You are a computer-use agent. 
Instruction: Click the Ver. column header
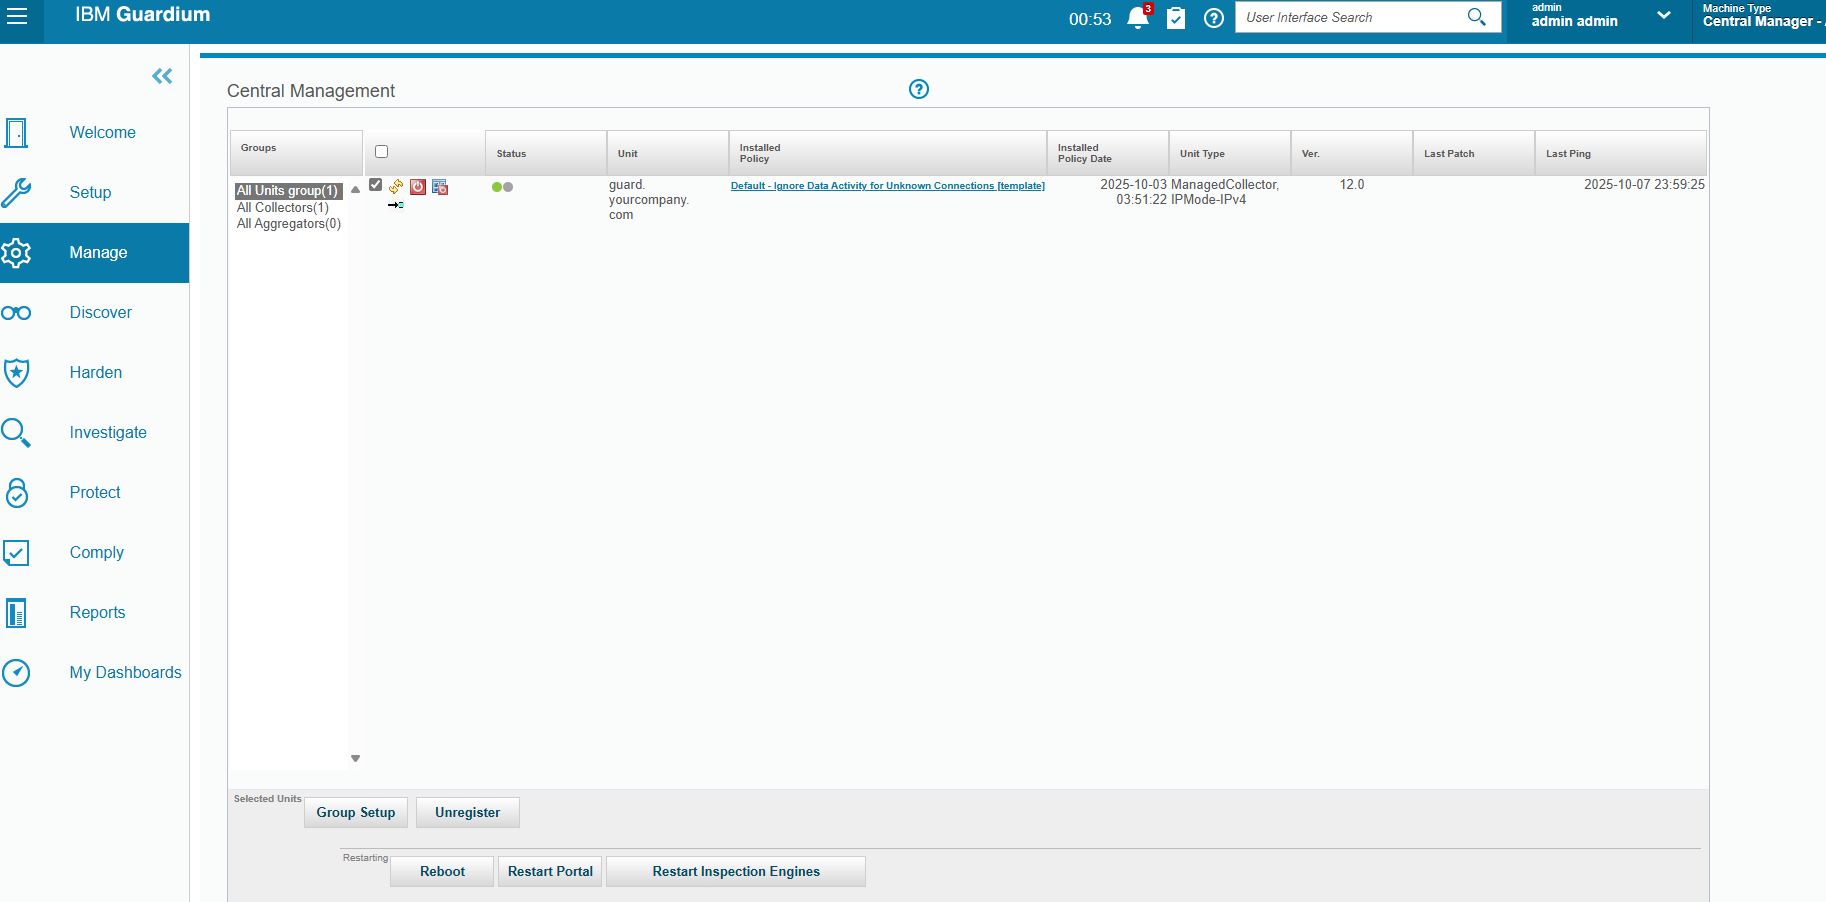pyautogui.click(x=1352, y=153)
